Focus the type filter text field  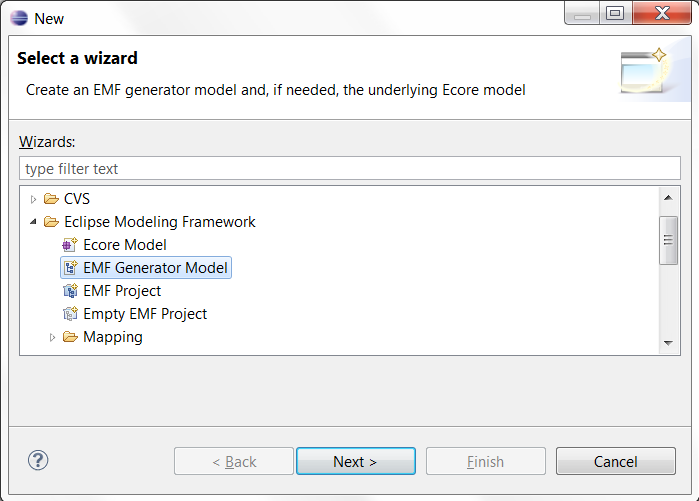tap(350, 168)
